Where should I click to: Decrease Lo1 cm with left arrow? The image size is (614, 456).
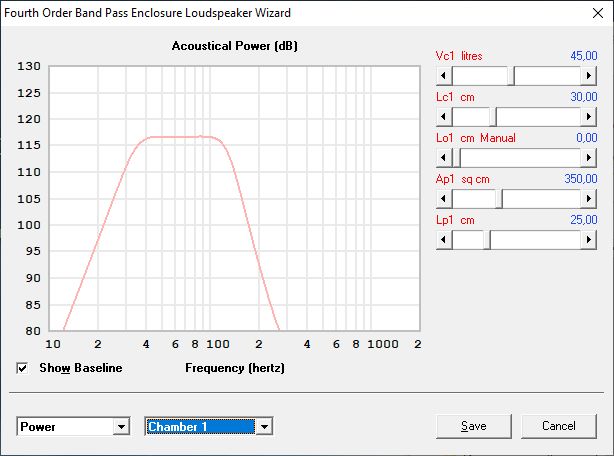pyautogui.click(x=444, y=158)
